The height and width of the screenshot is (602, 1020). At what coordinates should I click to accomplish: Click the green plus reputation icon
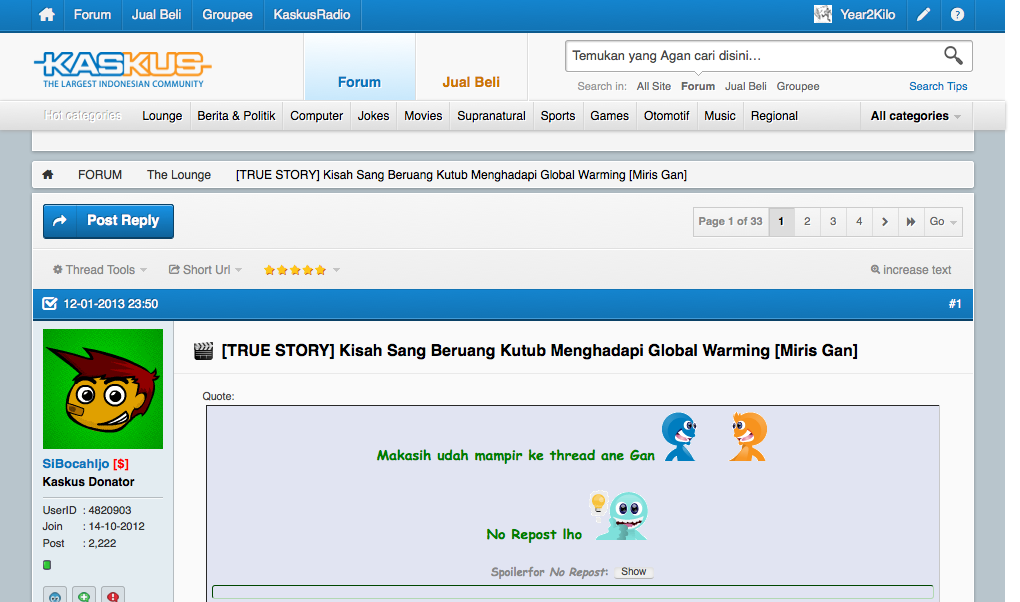84,596
